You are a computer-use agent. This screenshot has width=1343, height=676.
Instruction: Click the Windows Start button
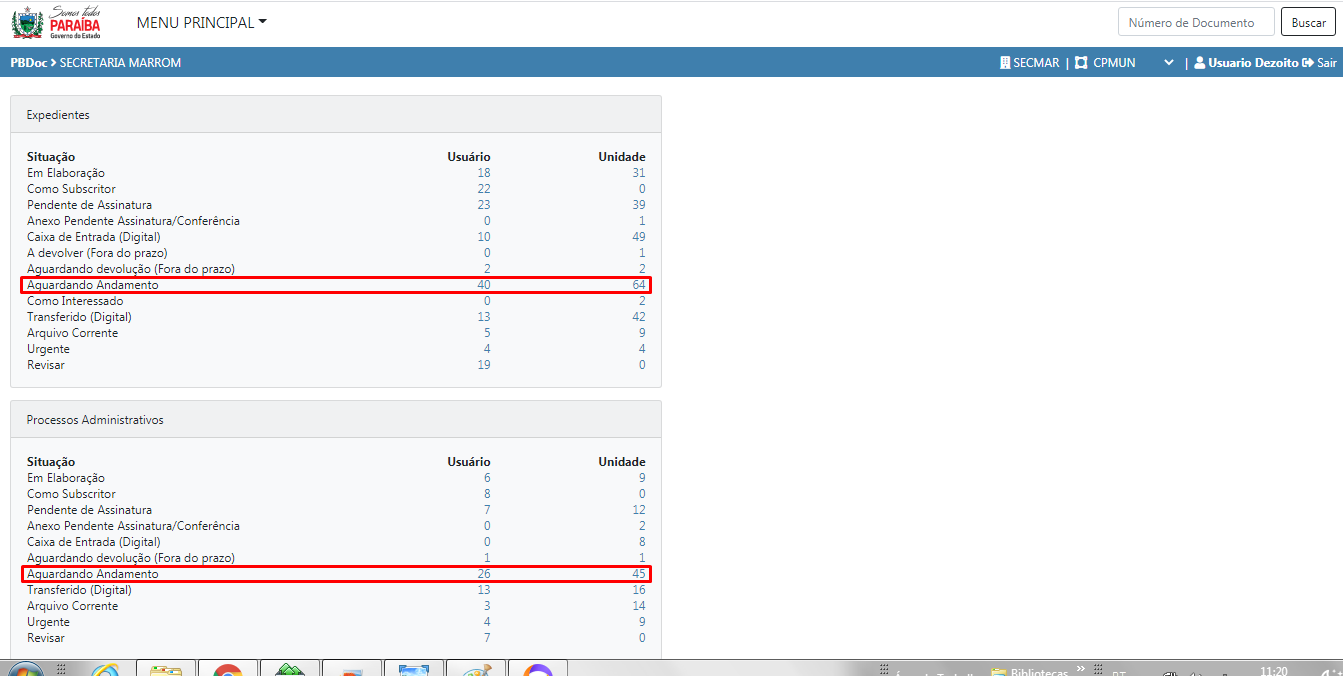click(x=24, y=669)
